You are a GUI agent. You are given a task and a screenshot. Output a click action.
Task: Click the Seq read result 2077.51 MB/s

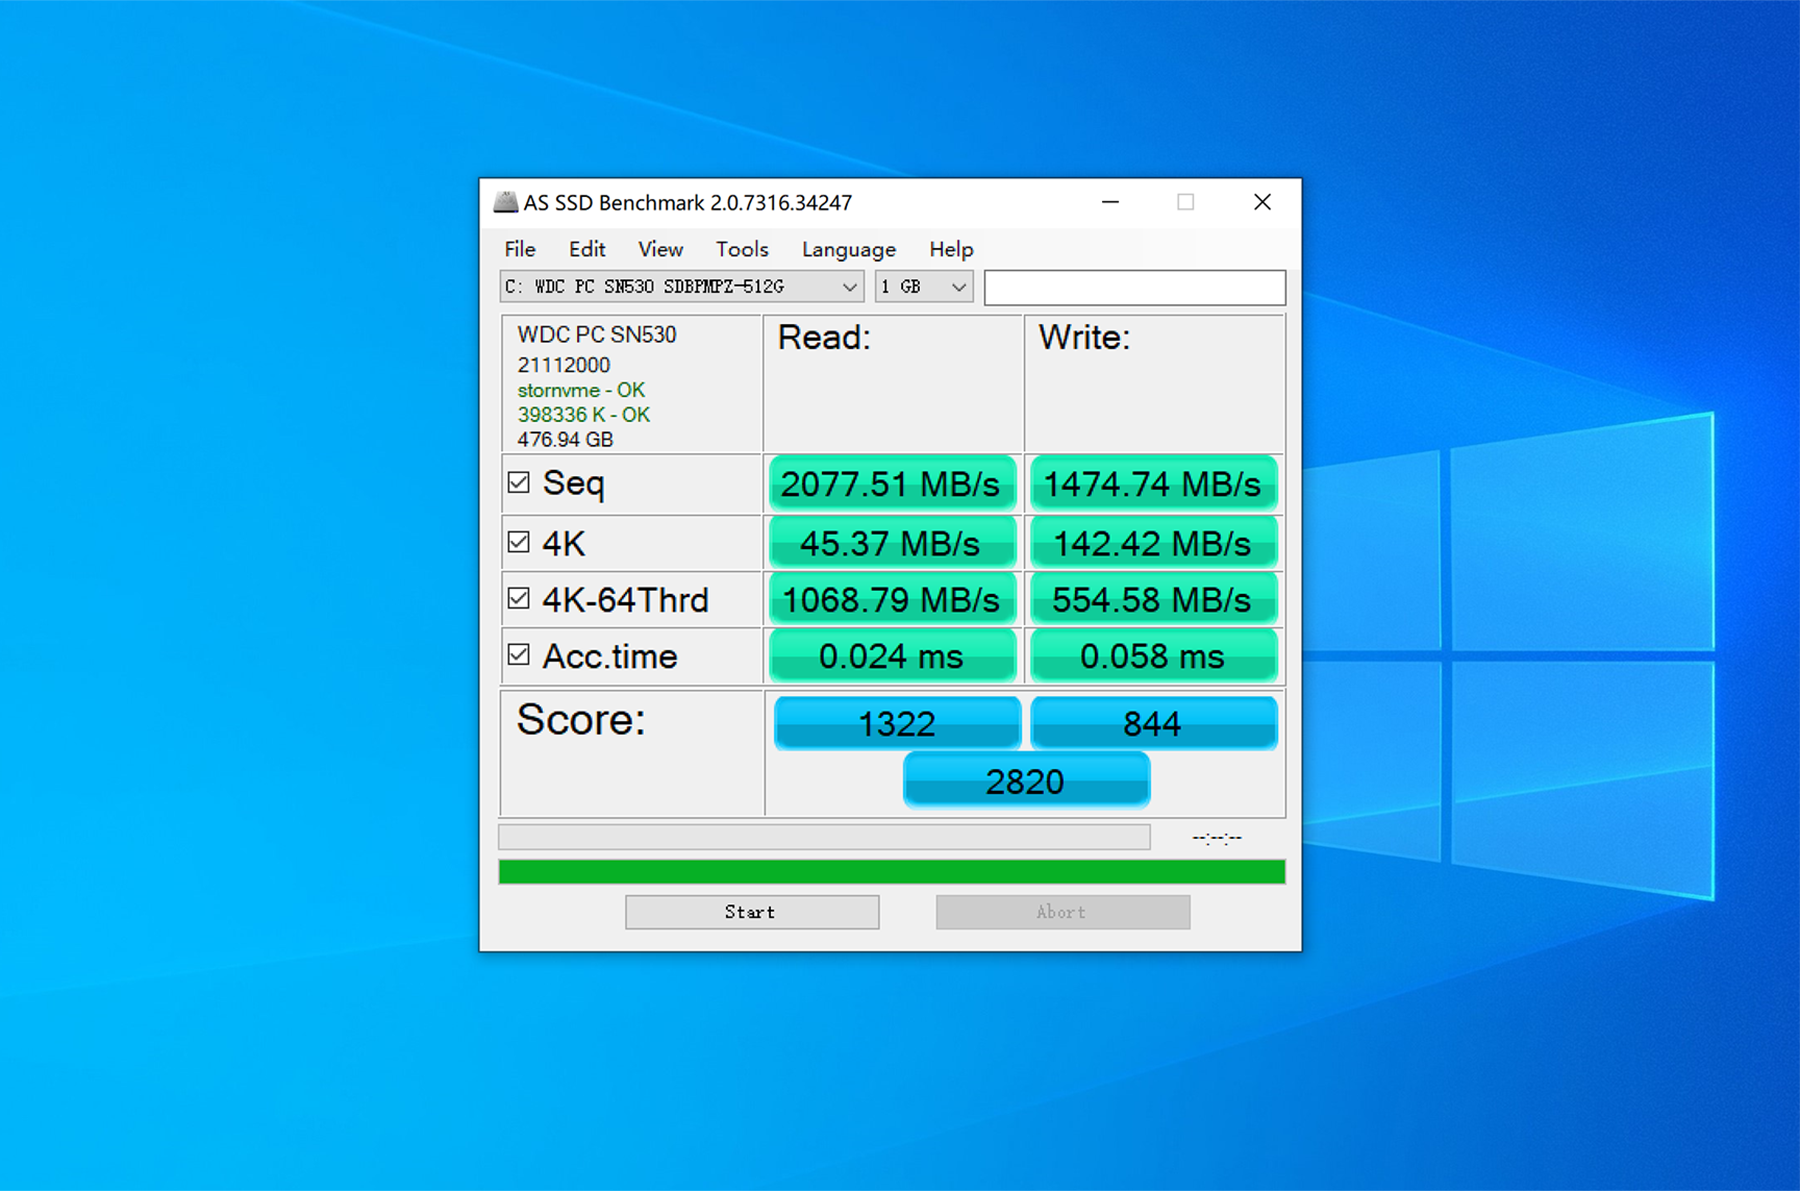coord(891,484)
